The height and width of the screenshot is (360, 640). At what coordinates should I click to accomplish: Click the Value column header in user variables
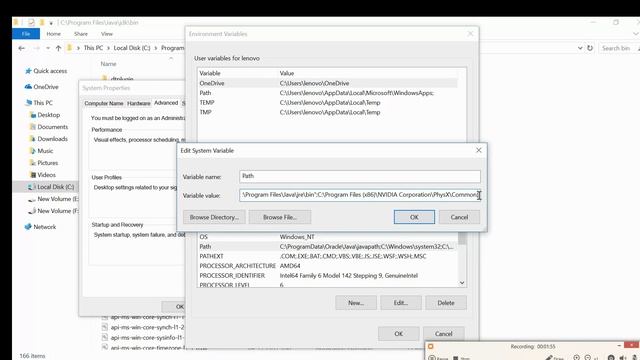[x=287, y=73]
